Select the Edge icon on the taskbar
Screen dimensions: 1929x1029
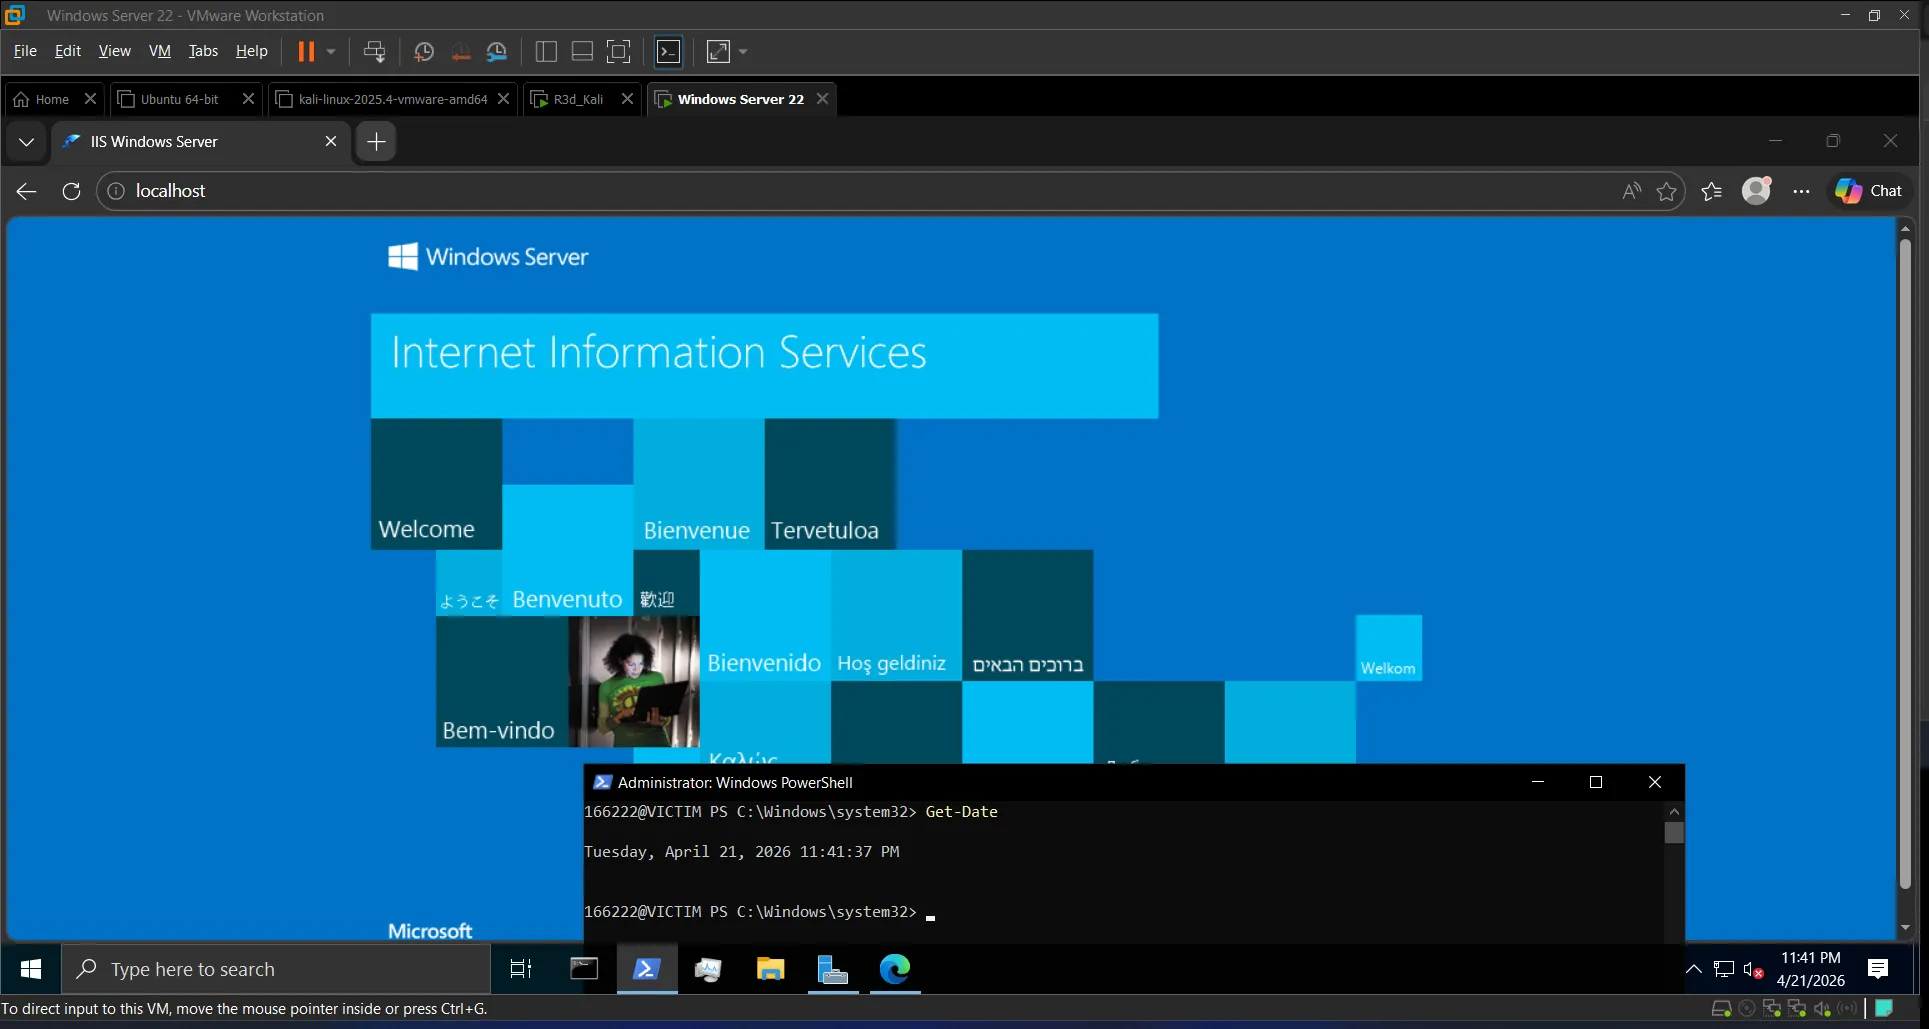[895, 969]
